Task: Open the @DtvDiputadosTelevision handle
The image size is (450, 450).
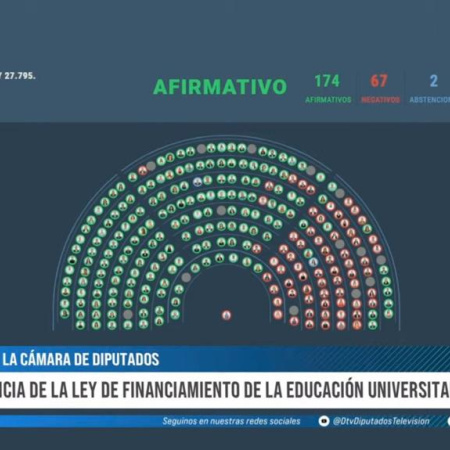Action: pos(381,421)
